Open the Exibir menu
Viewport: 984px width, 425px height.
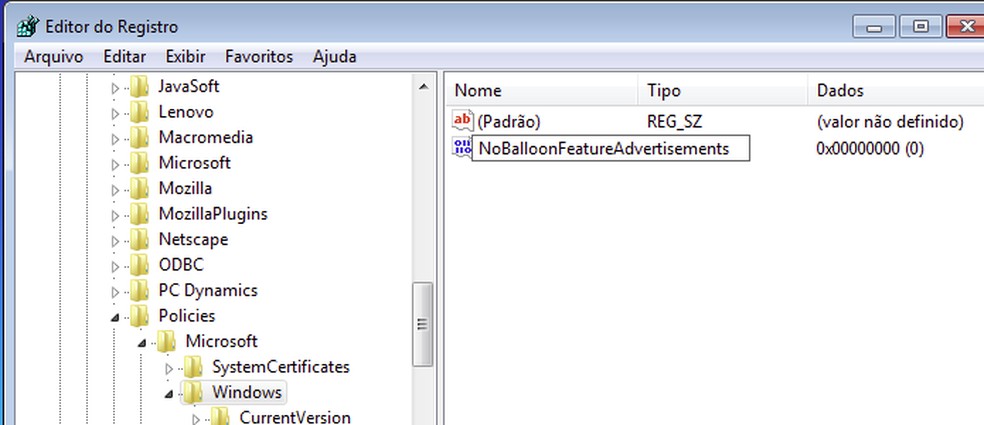(185, 56)
